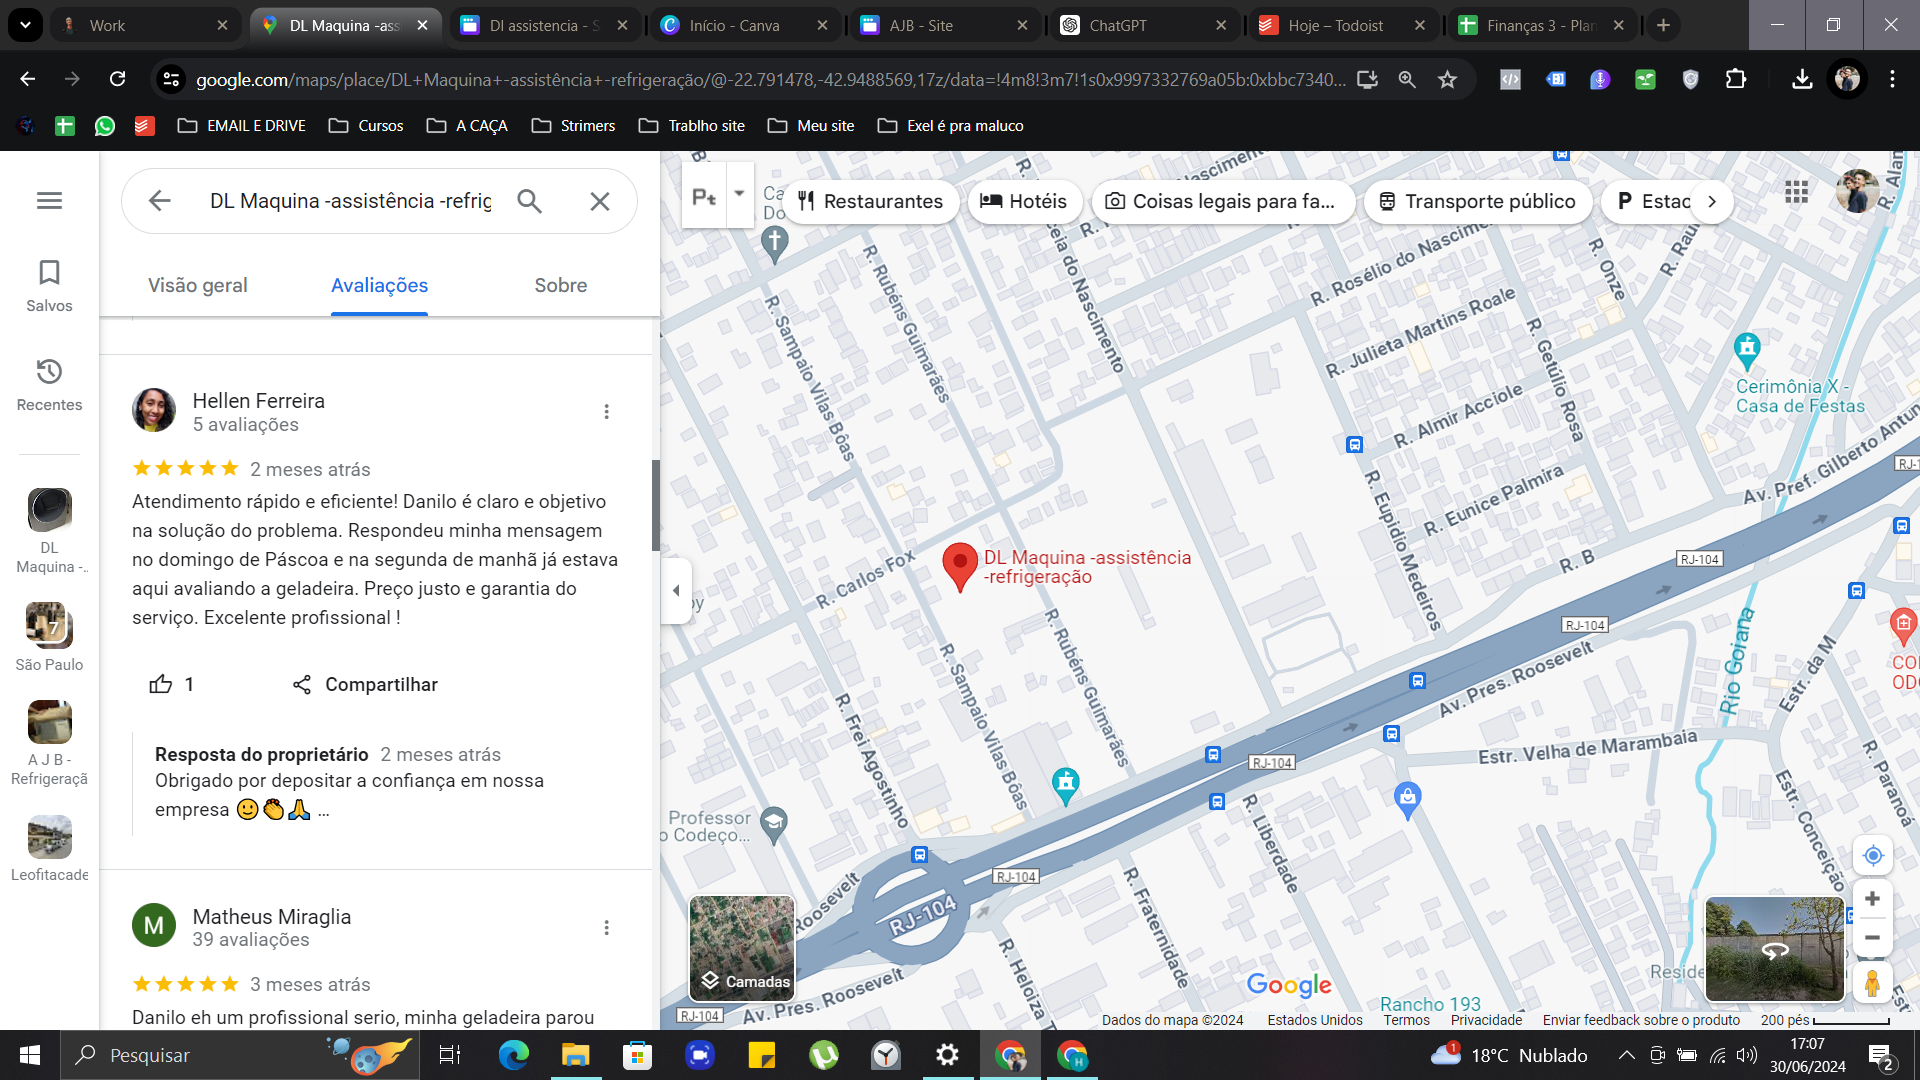The image size is (1920, 1080).
Task: Open Matheus Miraglia's profile name
Action: [x=271, y=917]
